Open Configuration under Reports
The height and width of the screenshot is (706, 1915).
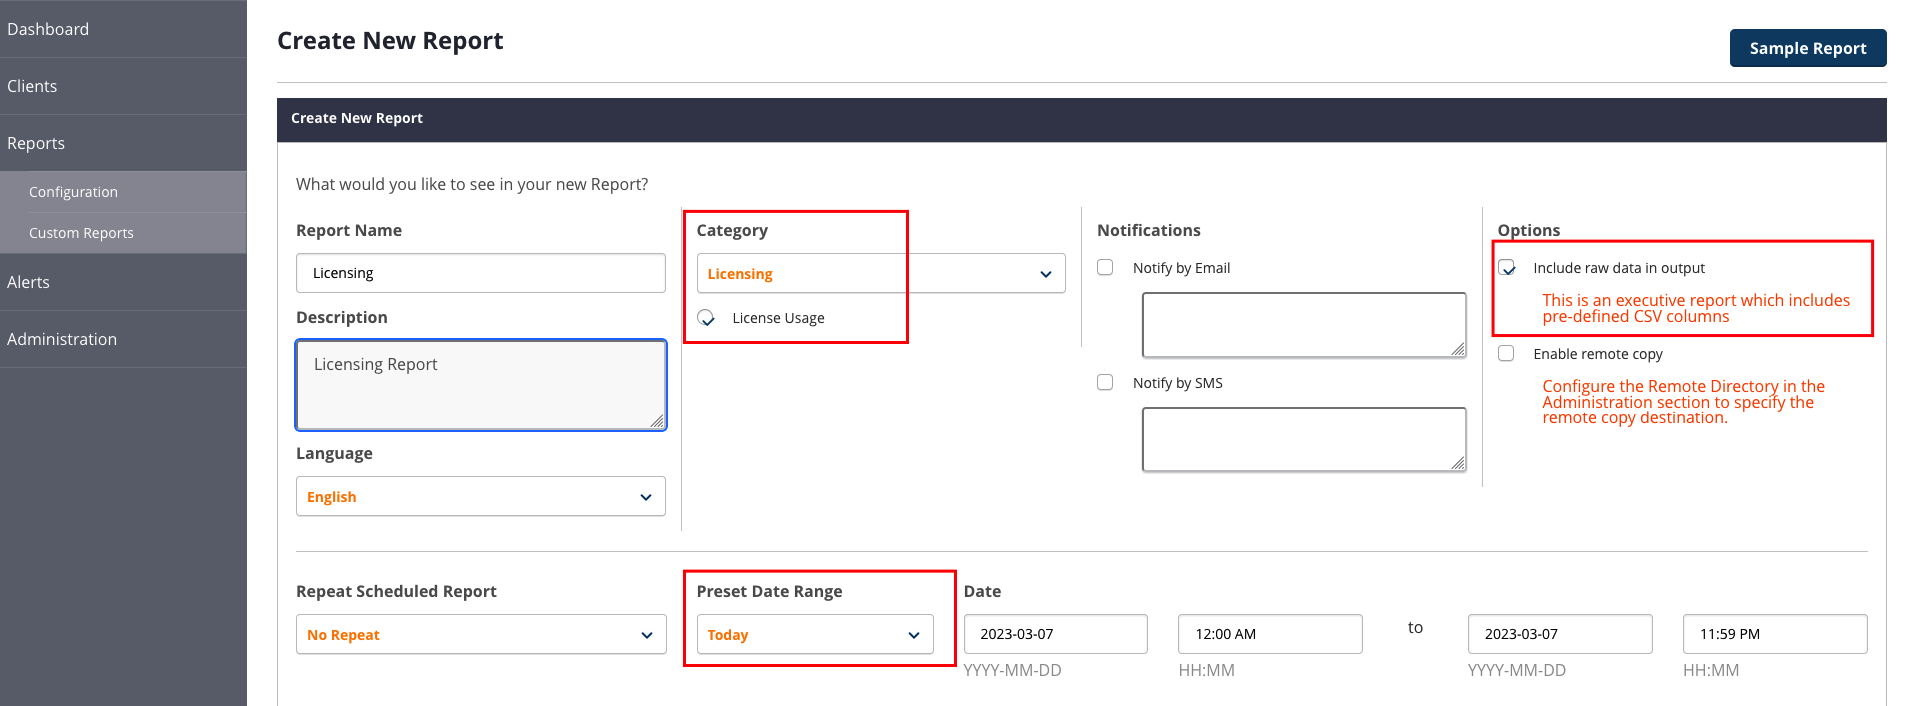(123, 192)
